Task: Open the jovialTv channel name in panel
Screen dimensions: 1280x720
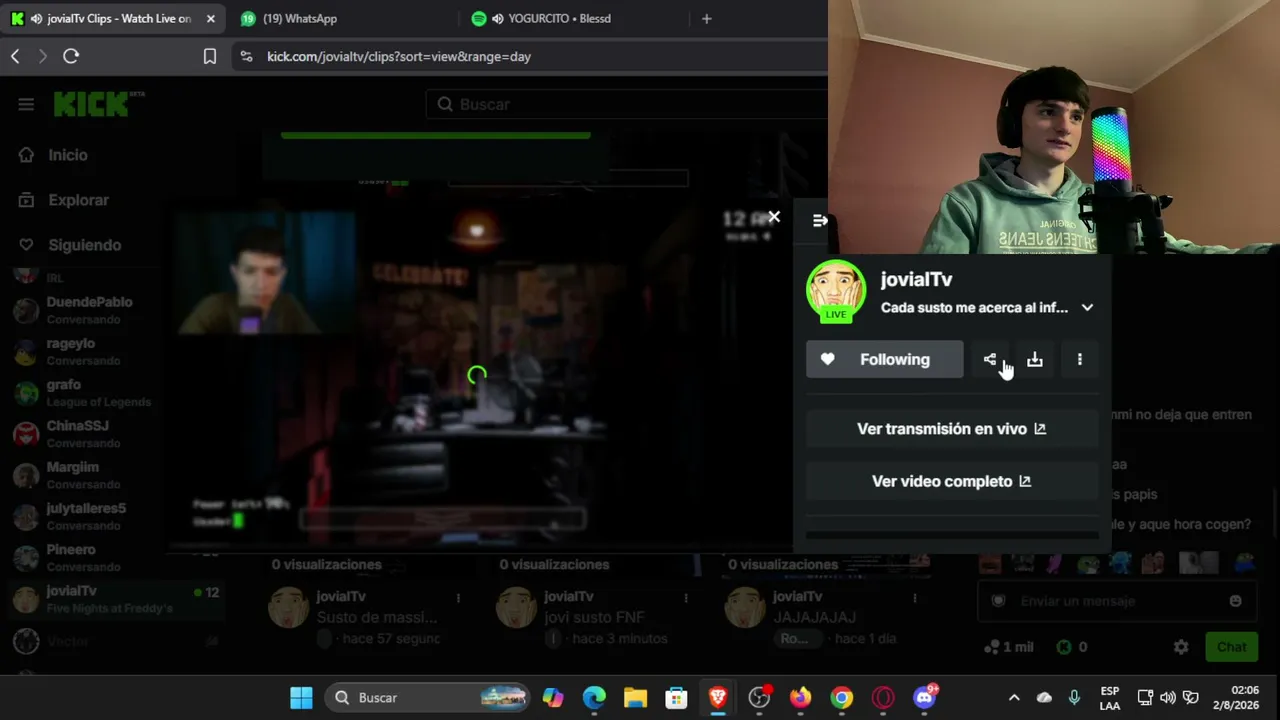Action: tap(916, 280)
